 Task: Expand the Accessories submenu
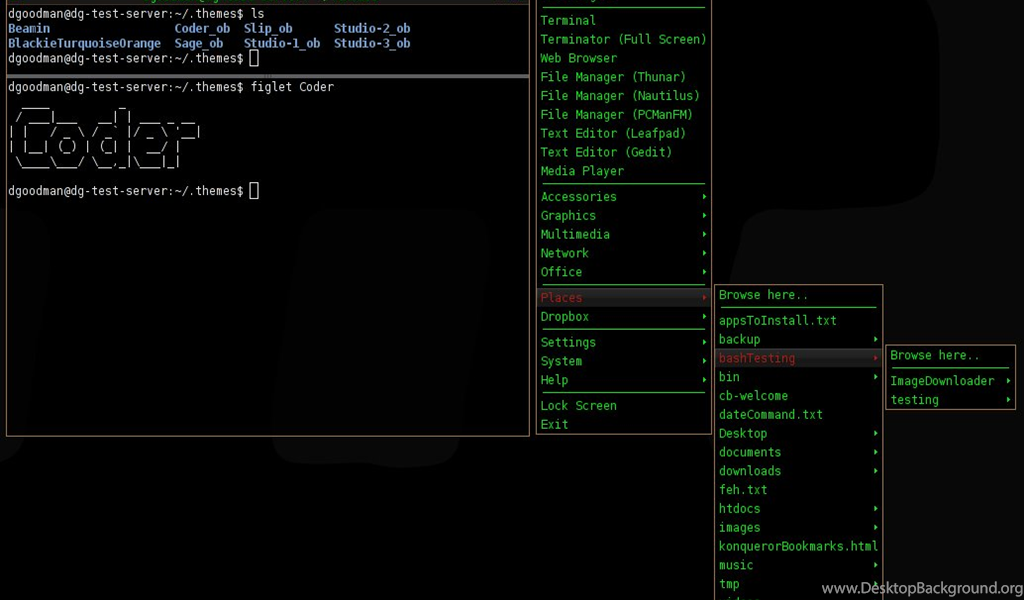pyautogui.click(x=623, y=197)
